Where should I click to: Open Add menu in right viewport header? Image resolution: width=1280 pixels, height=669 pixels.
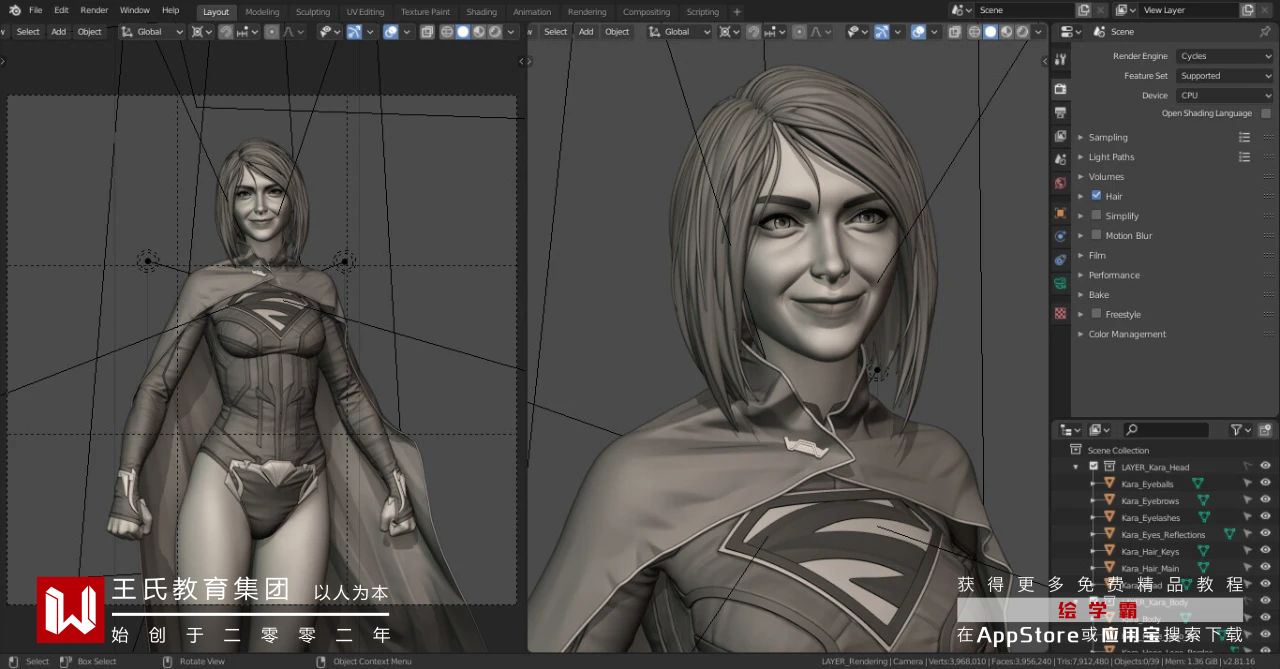[586, 32]
